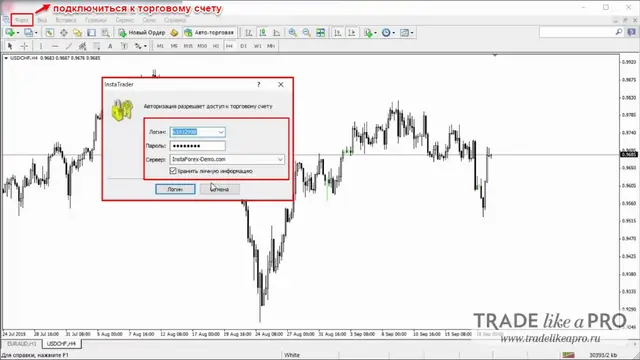Click the New Chart icon in the toolbar

[10, 33]
